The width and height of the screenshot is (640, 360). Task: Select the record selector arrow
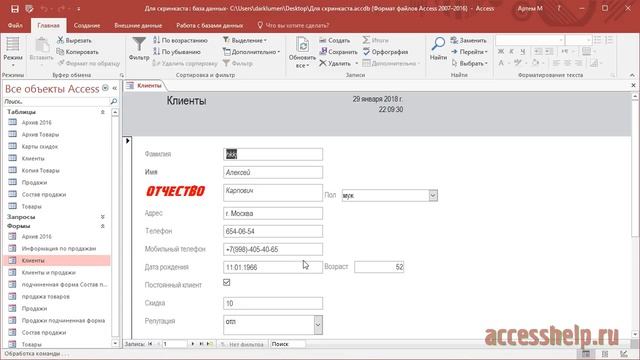click(x=127, y=141)
